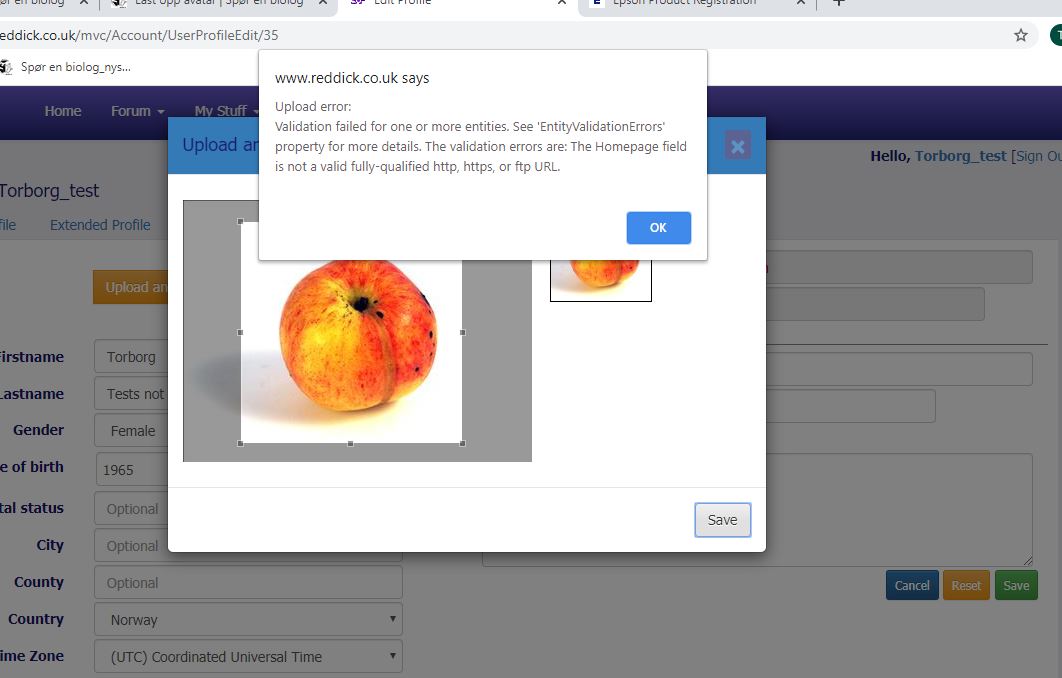Expand the Forum dropdown menu
The image size is (1062, 678).
coord(137,111)
